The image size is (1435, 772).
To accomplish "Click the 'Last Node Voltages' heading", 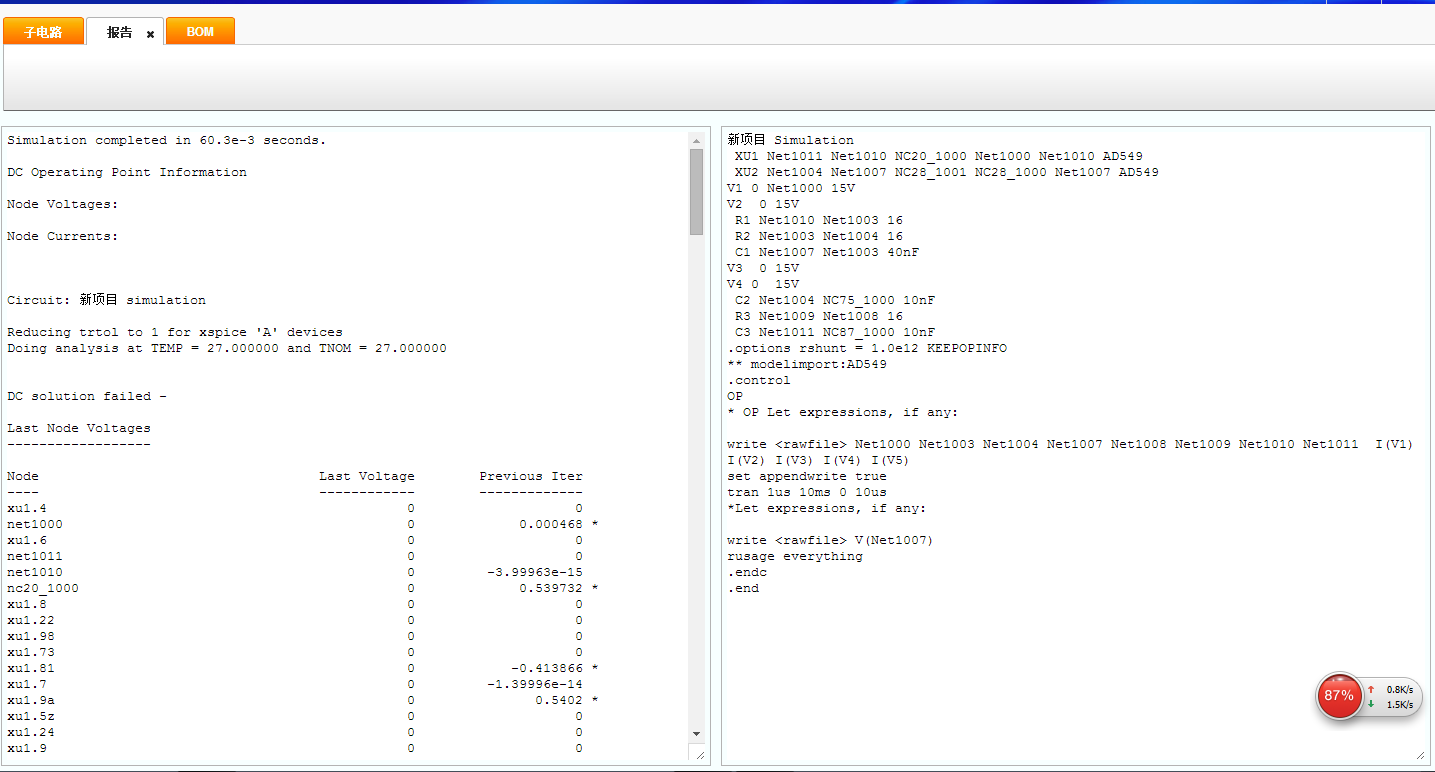I will tap(79, 428).
